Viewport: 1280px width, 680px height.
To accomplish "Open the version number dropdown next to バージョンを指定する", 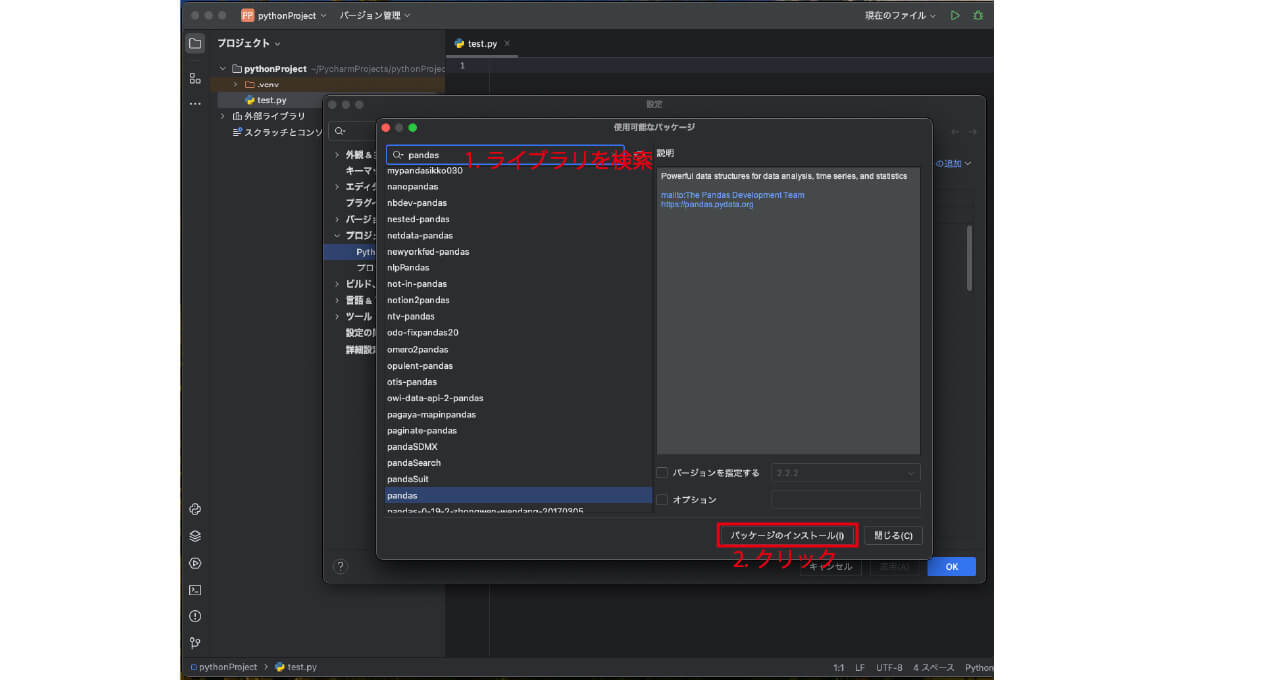I will click(911, 472).
